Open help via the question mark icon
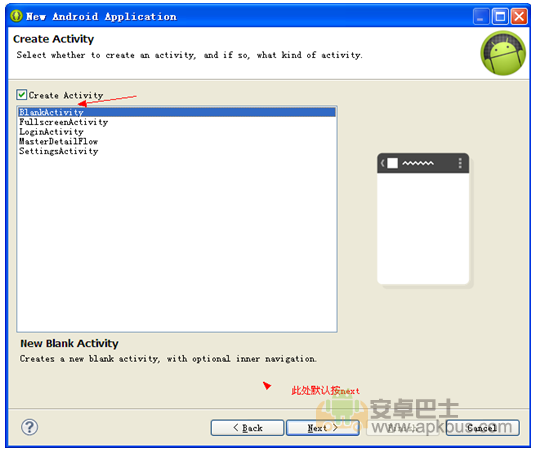 [x=30, y=427]
